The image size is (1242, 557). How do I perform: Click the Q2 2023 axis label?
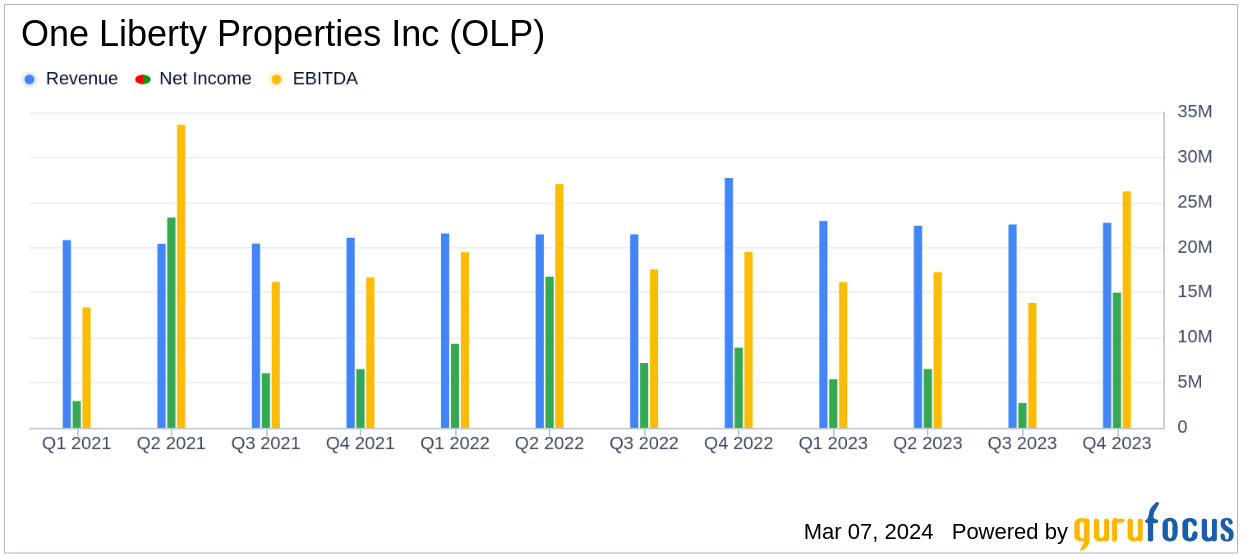tap(928, 443)
